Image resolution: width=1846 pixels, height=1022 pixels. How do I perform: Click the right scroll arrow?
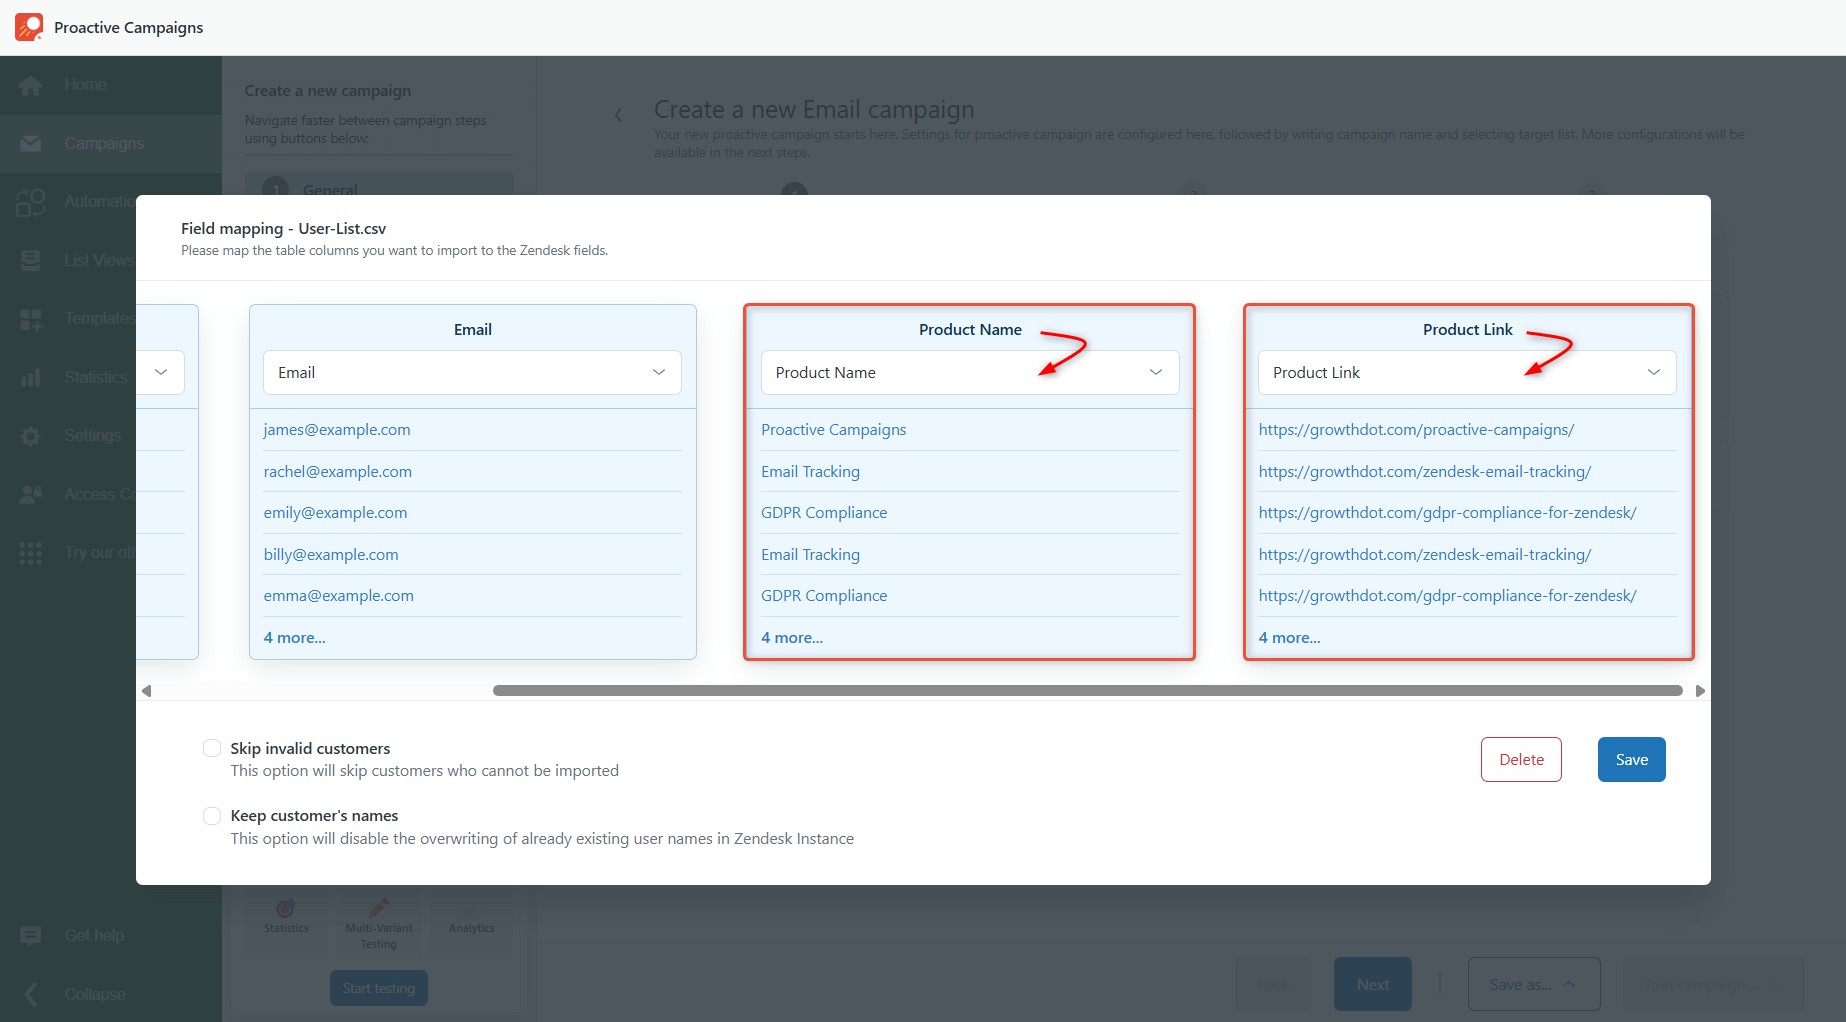[x=1700, y=691]
